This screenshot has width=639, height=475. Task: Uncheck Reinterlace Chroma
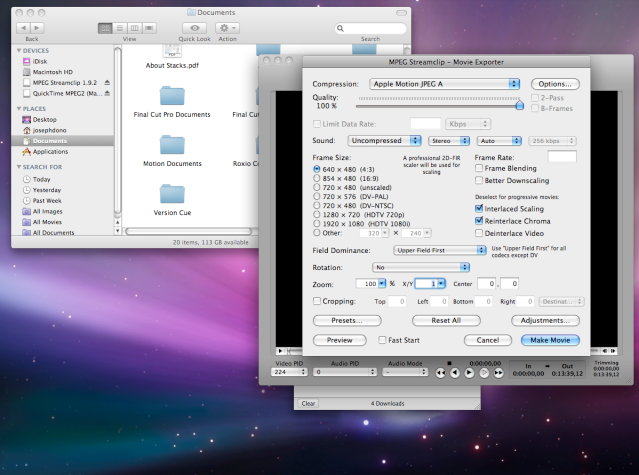[x=479, y=221]
